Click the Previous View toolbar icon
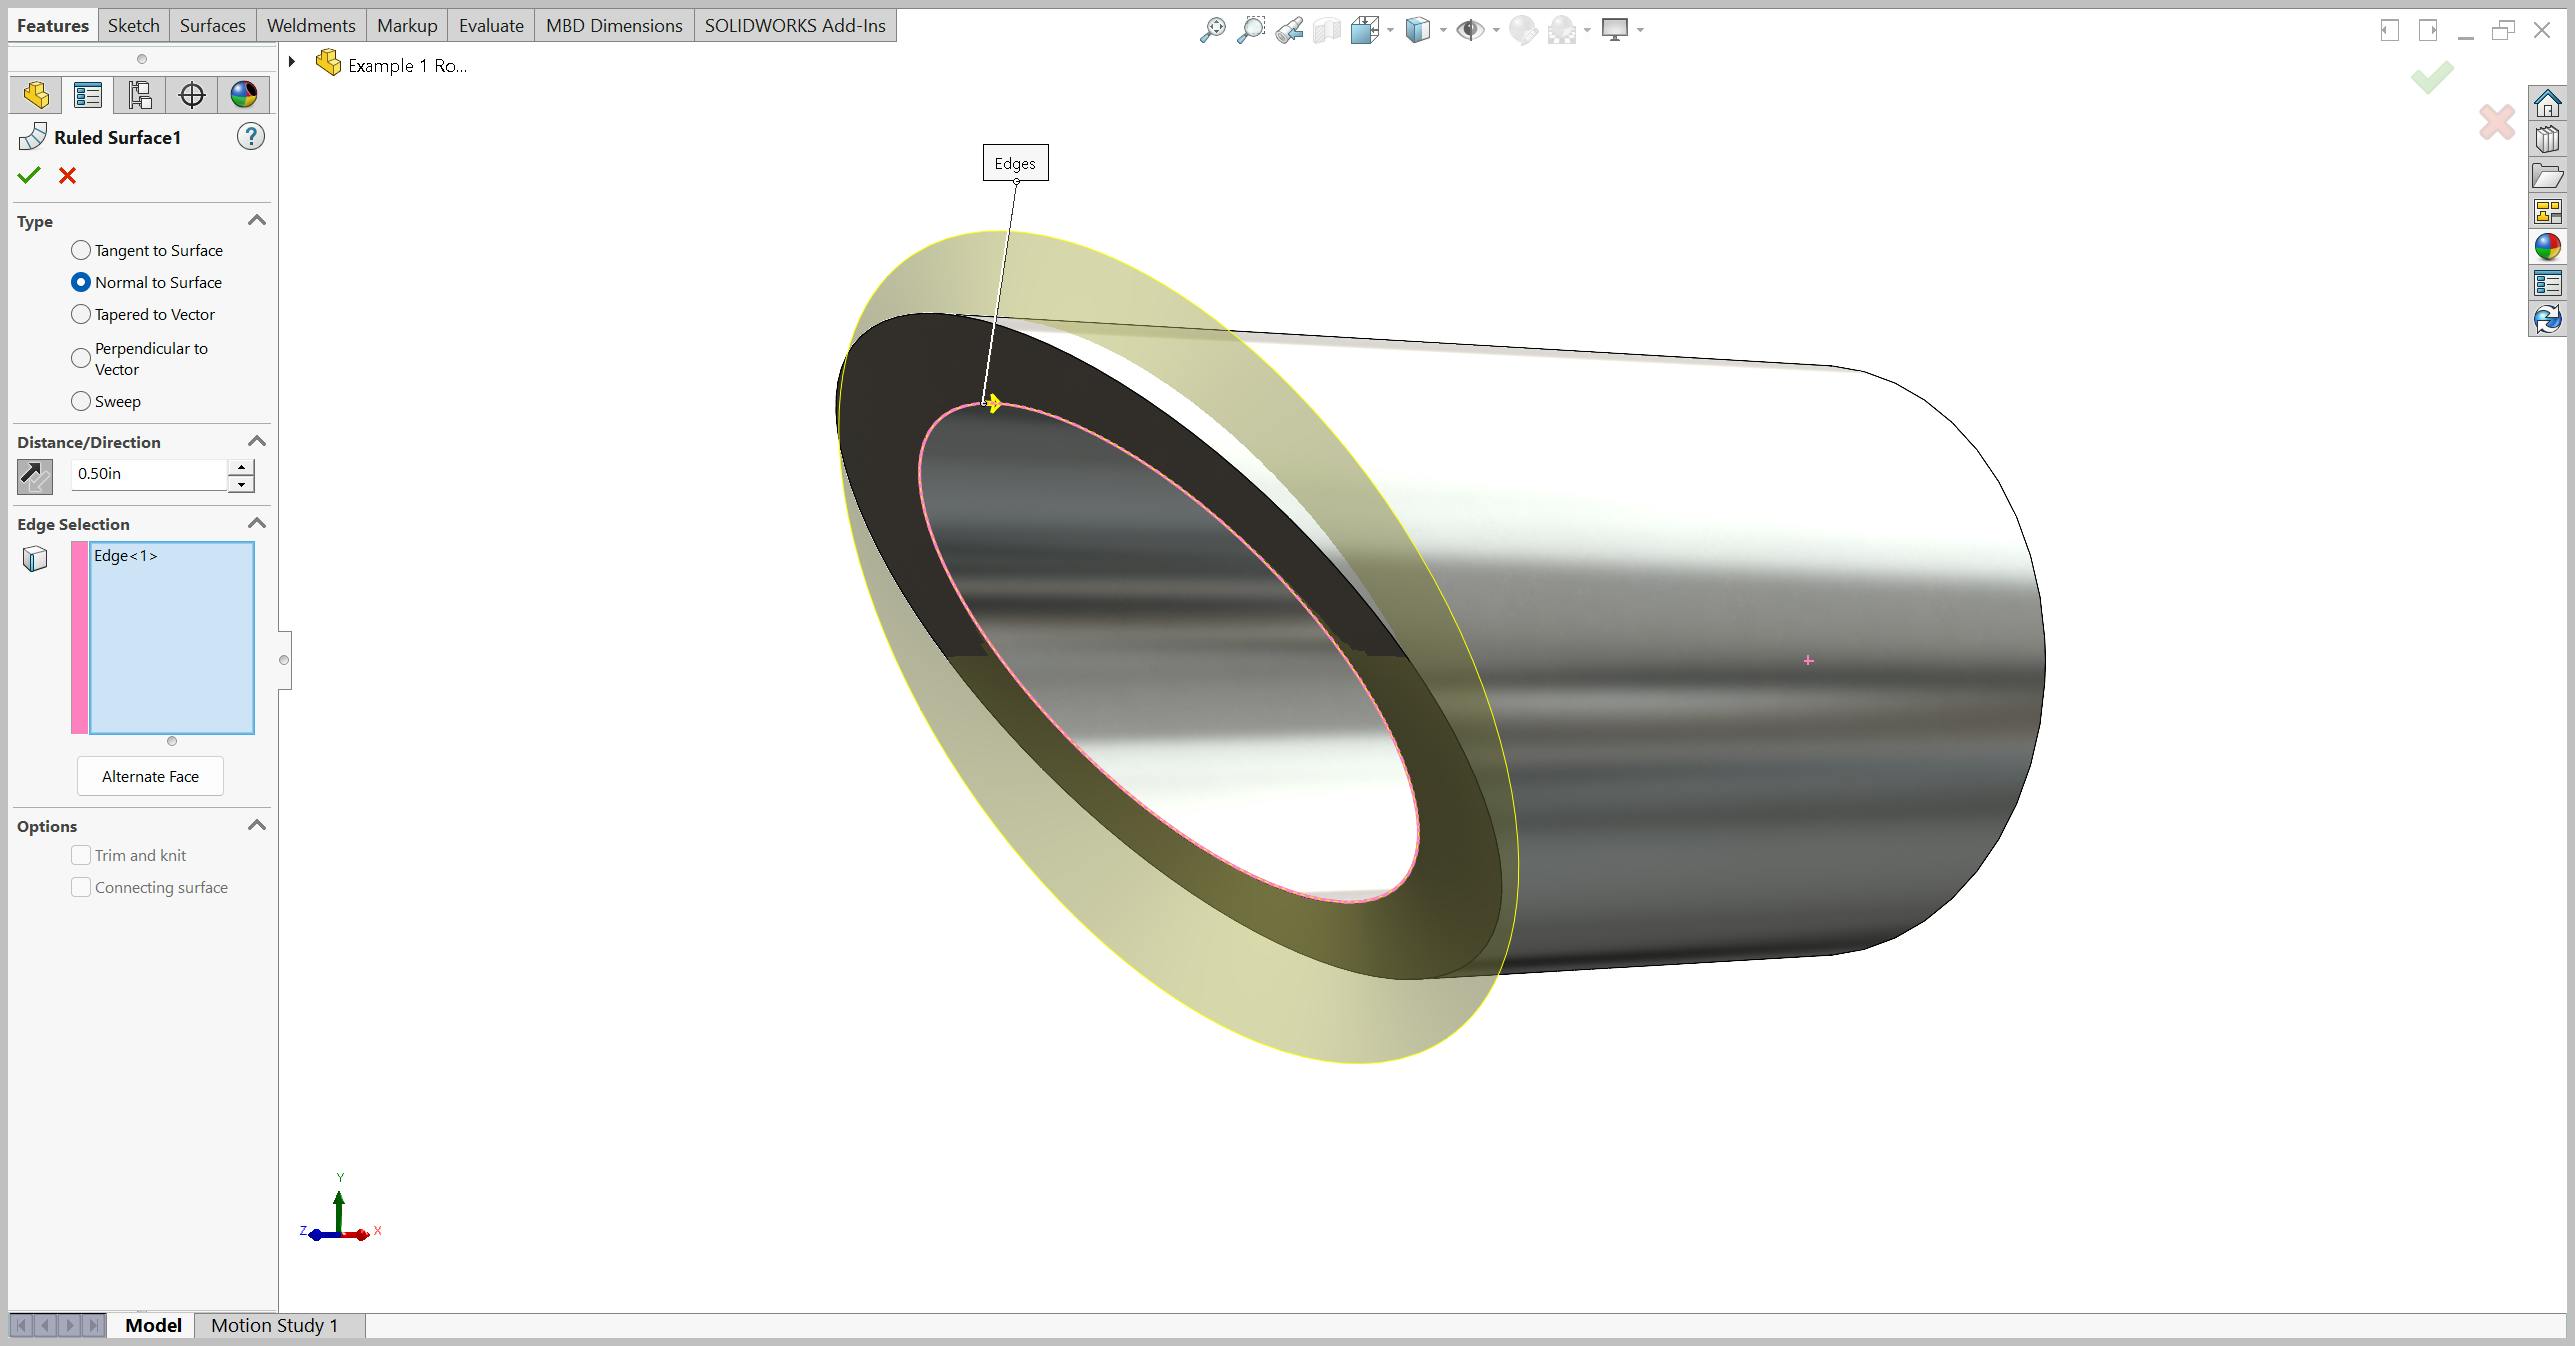The width and height of the screenshot is (2575, 1346). tap(1290, 30)
